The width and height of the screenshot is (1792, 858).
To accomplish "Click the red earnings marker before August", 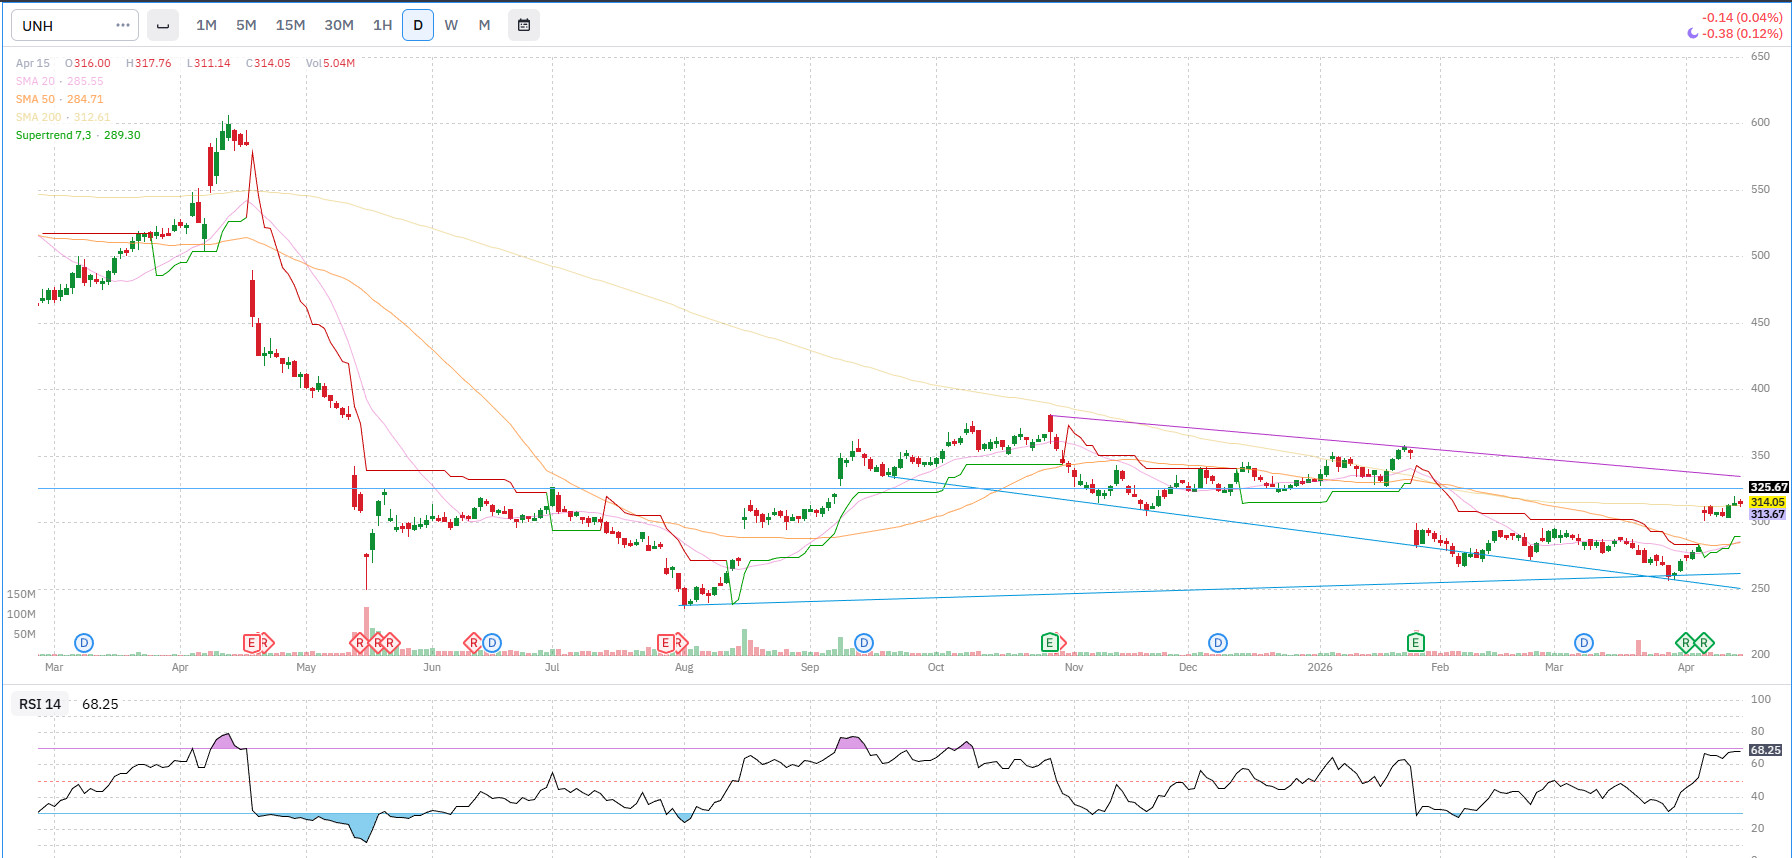I will [x=665, y=642].
